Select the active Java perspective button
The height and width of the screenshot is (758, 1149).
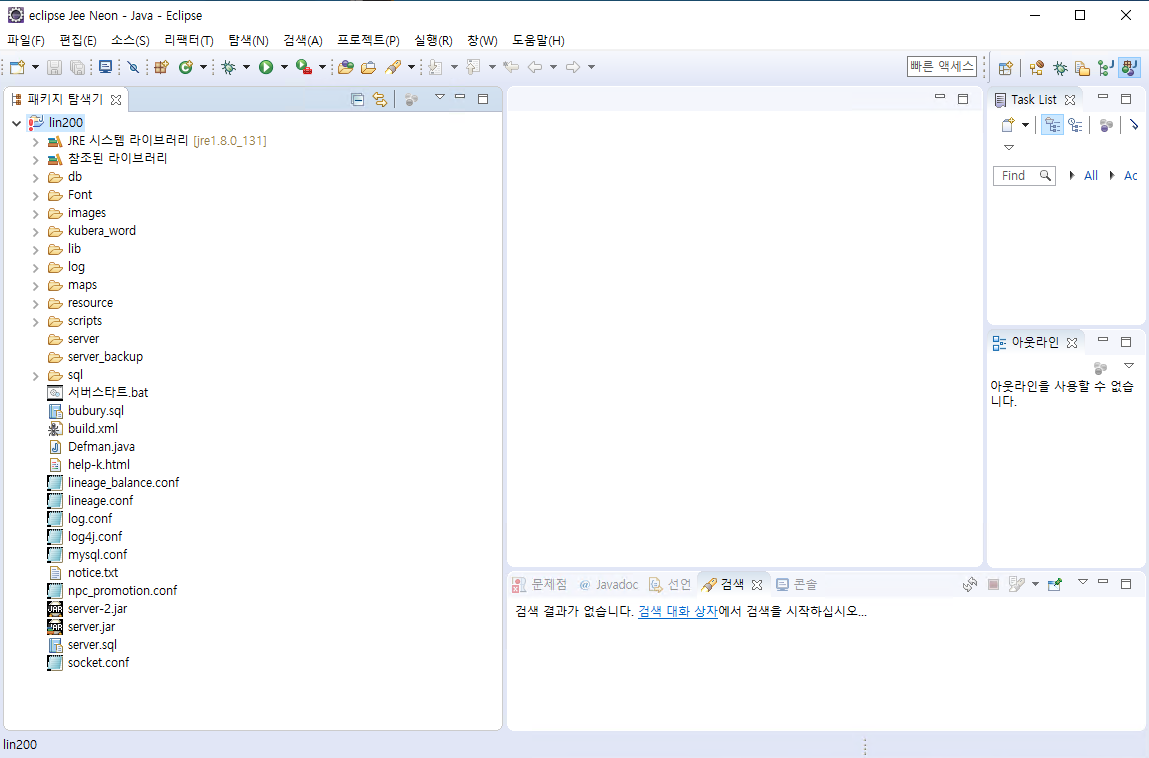tap(1129, 68)
